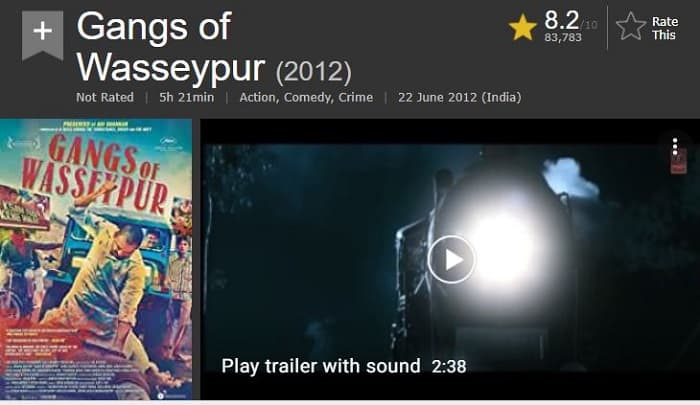
Task: Click the Not Rated certificate label
Action: click(x=105, y=97)
